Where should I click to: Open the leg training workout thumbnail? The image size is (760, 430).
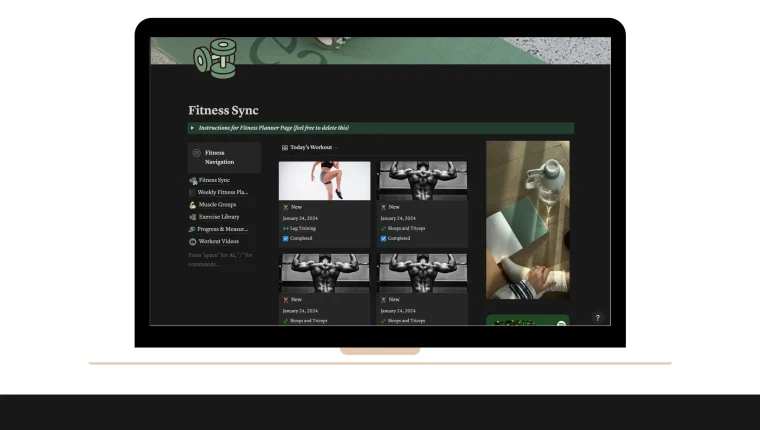pos(324,181)
